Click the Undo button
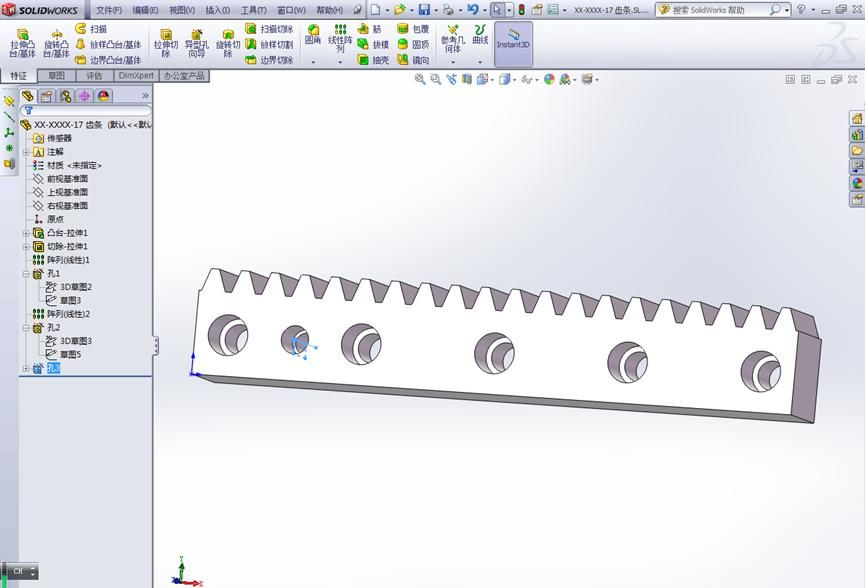Viewport: 865px width, 588px height. (474, 9)
